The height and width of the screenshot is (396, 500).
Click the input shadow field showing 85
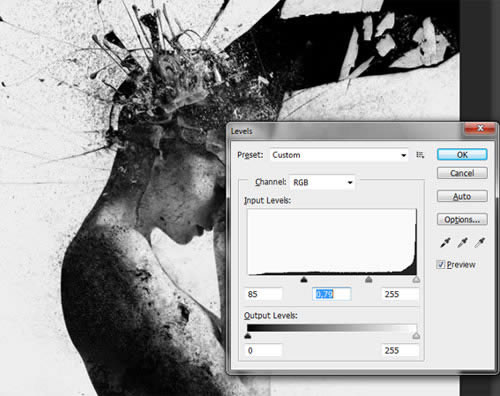[263, 294]
